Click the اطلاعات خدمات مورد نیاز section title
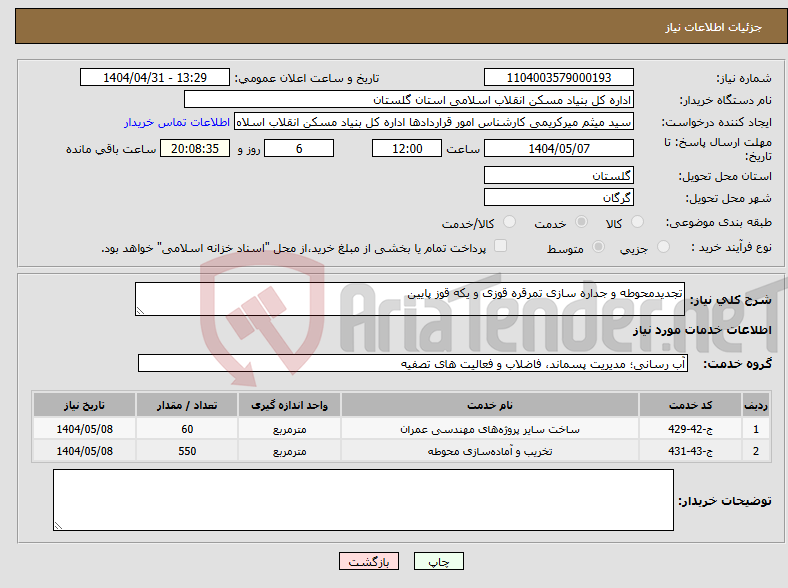Screen dimensions: 788x588 (x=702, y=330)
